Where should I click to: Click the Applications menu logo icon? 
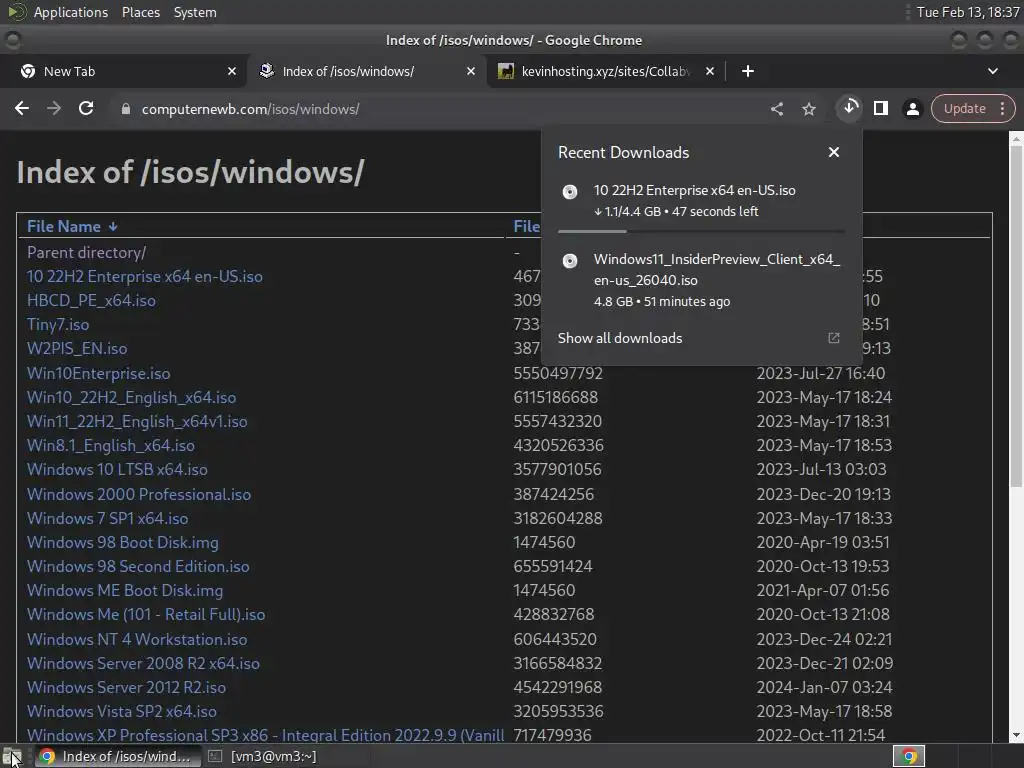click(17, 12)
